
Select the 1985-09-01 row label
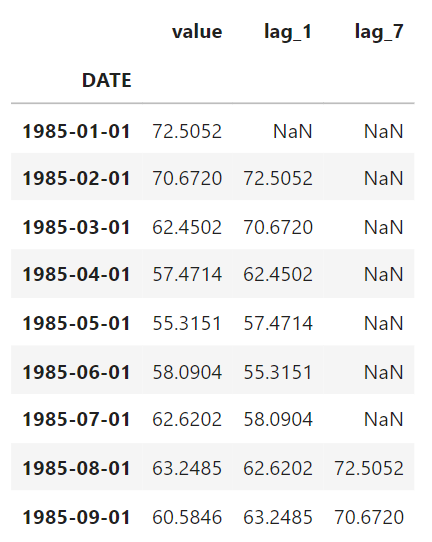(x=76, y=518)
